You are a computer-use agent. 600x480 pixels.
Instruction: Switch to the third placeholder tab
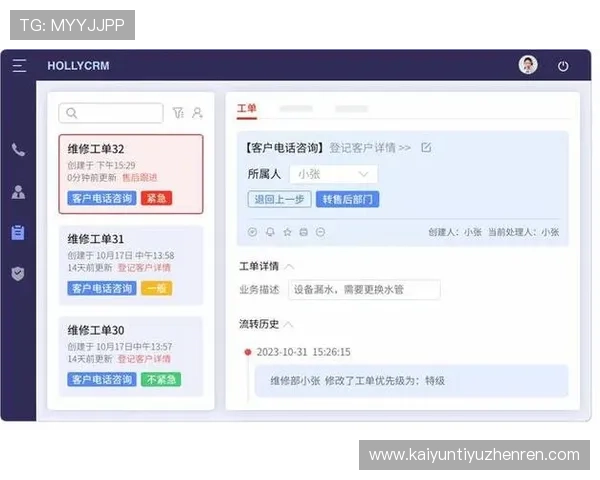pos(352,109)
